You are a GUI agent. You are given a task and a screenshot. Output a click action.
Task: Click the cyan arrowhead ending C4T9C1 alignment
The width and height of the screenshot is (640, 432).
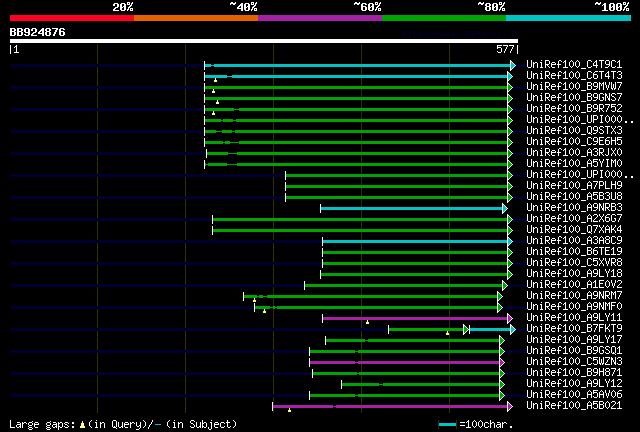click(513, 65)
